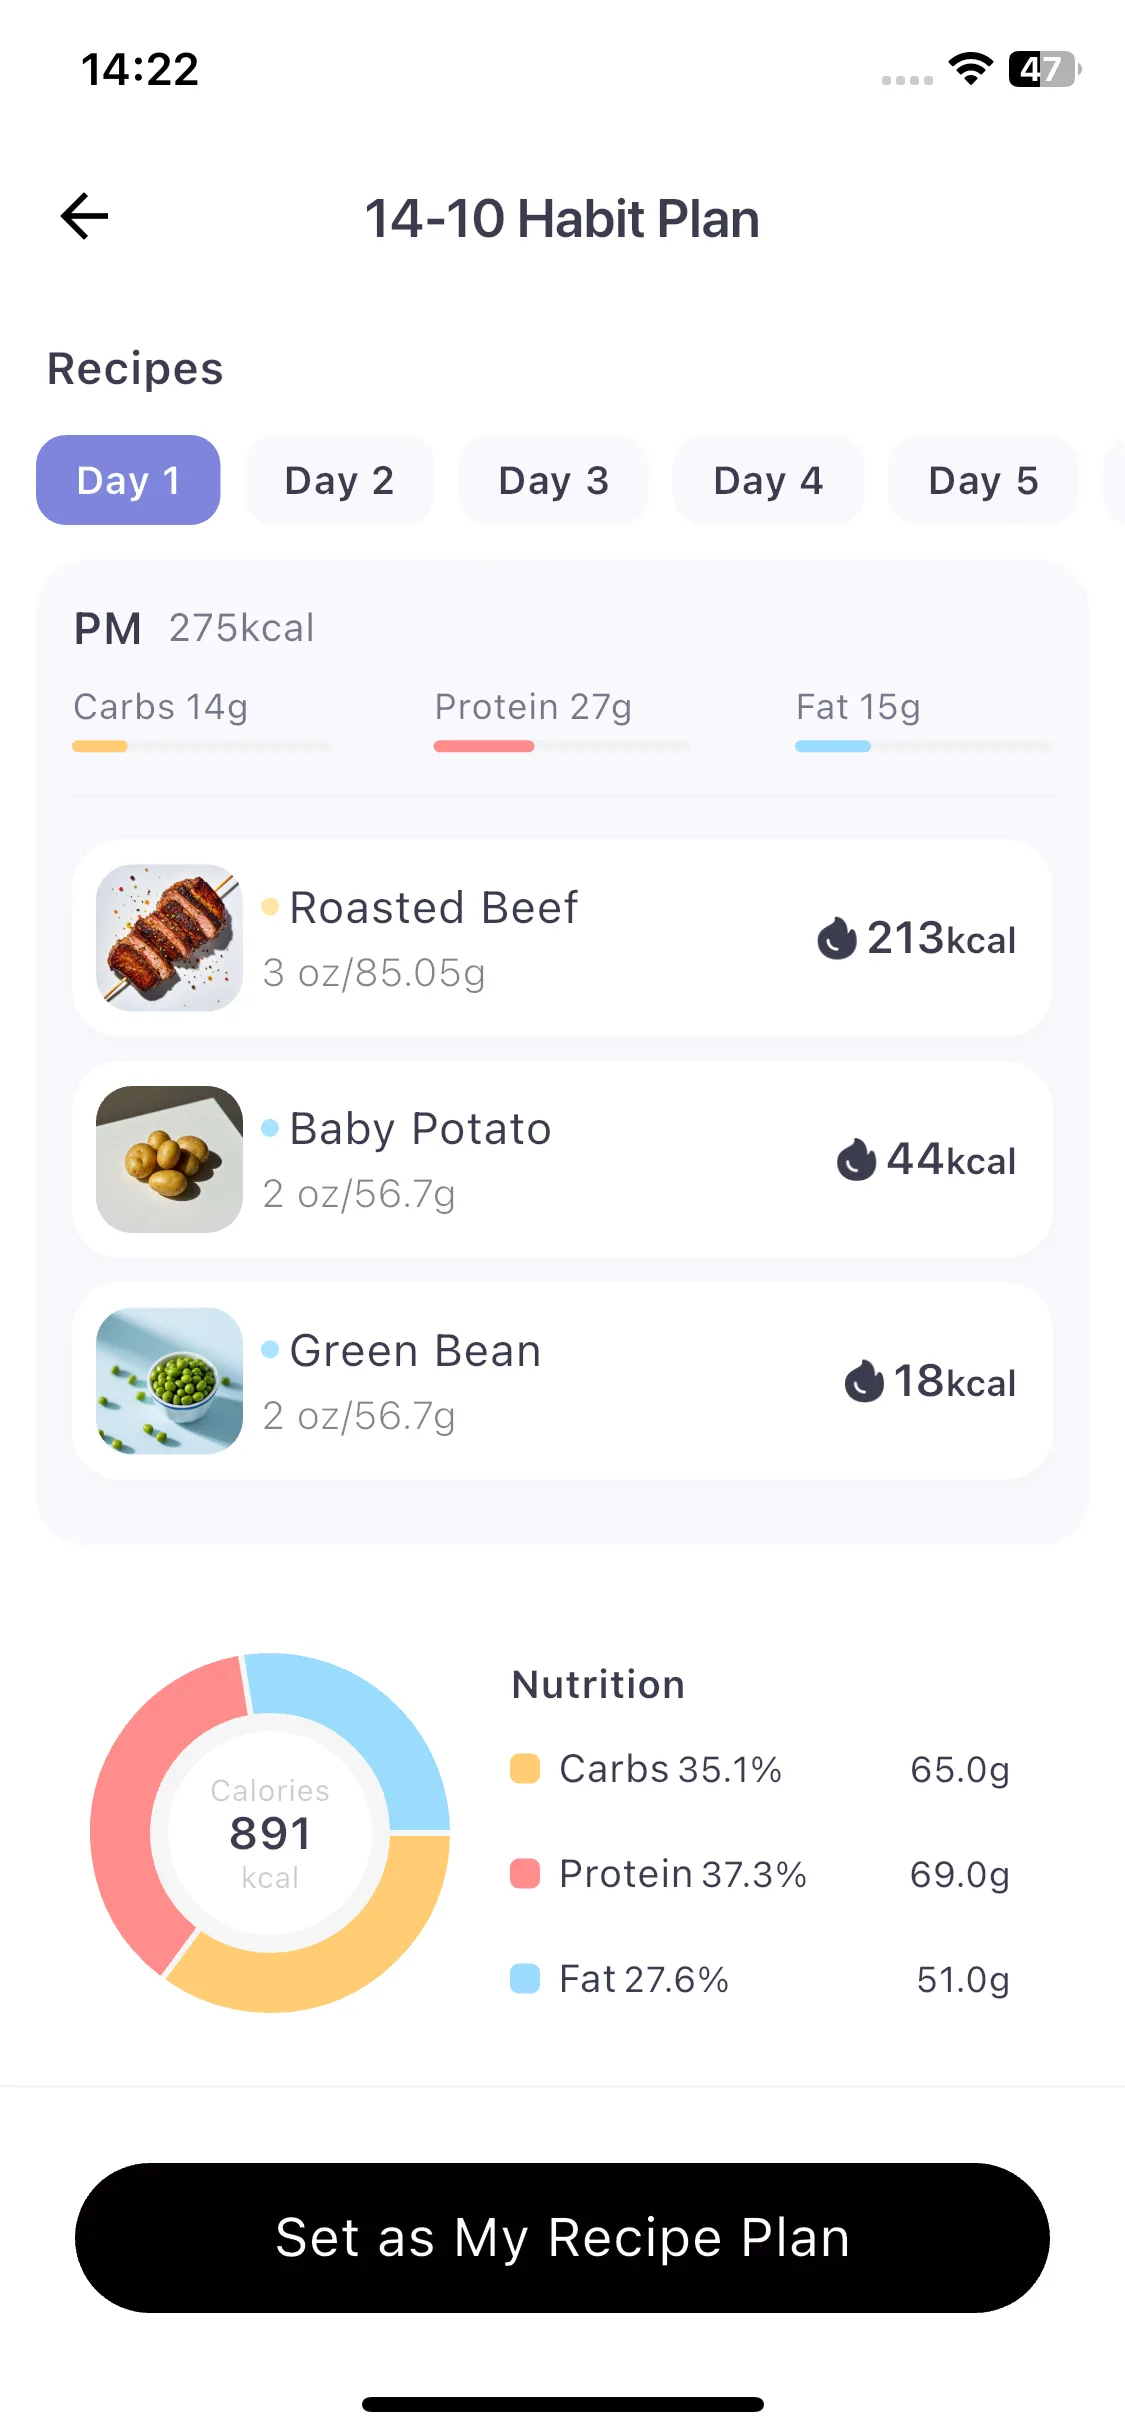Tap the battery indicator icon
This screenshot has width=1125, height=2436.
click(x=1044, y=69)
